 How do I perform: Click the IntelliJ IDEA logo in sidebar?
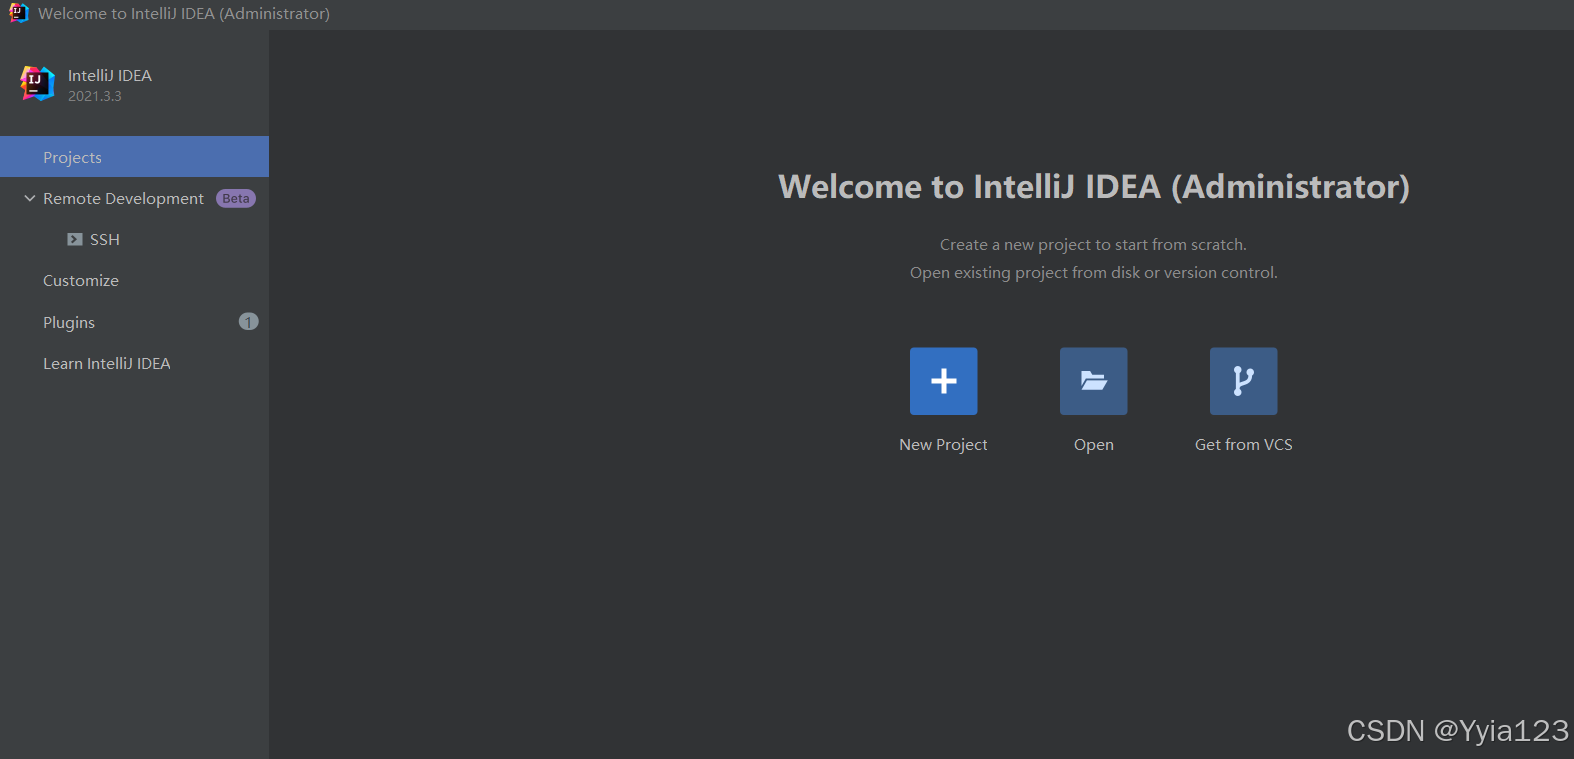[38, 83]
